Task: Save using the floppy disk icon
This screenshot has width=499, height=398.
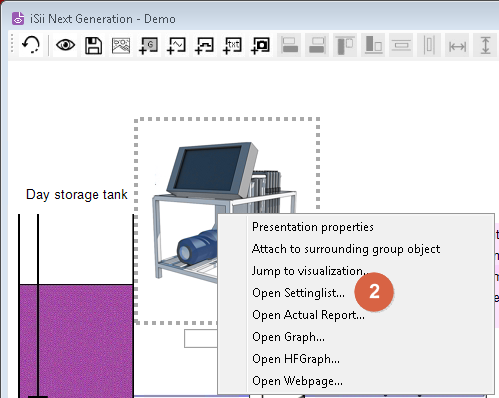Action: 93,45
